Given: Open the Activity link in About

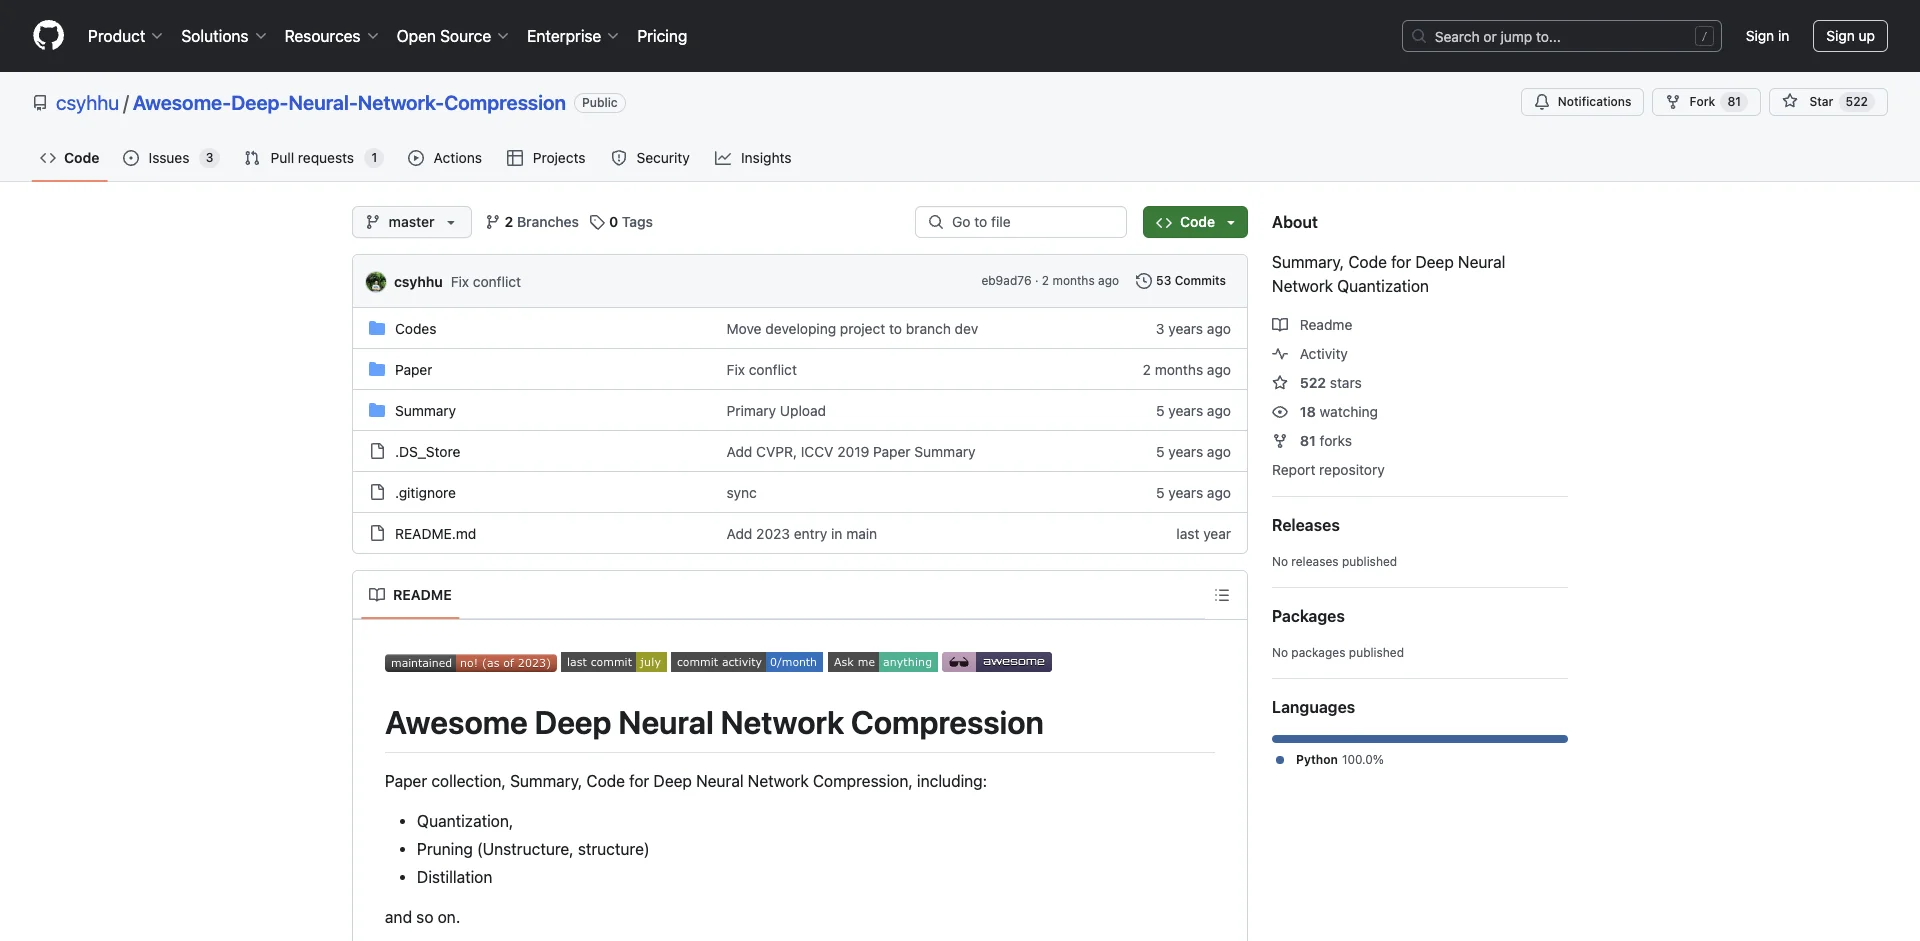Looking at the screenshot, I should tap(1310, 354).
